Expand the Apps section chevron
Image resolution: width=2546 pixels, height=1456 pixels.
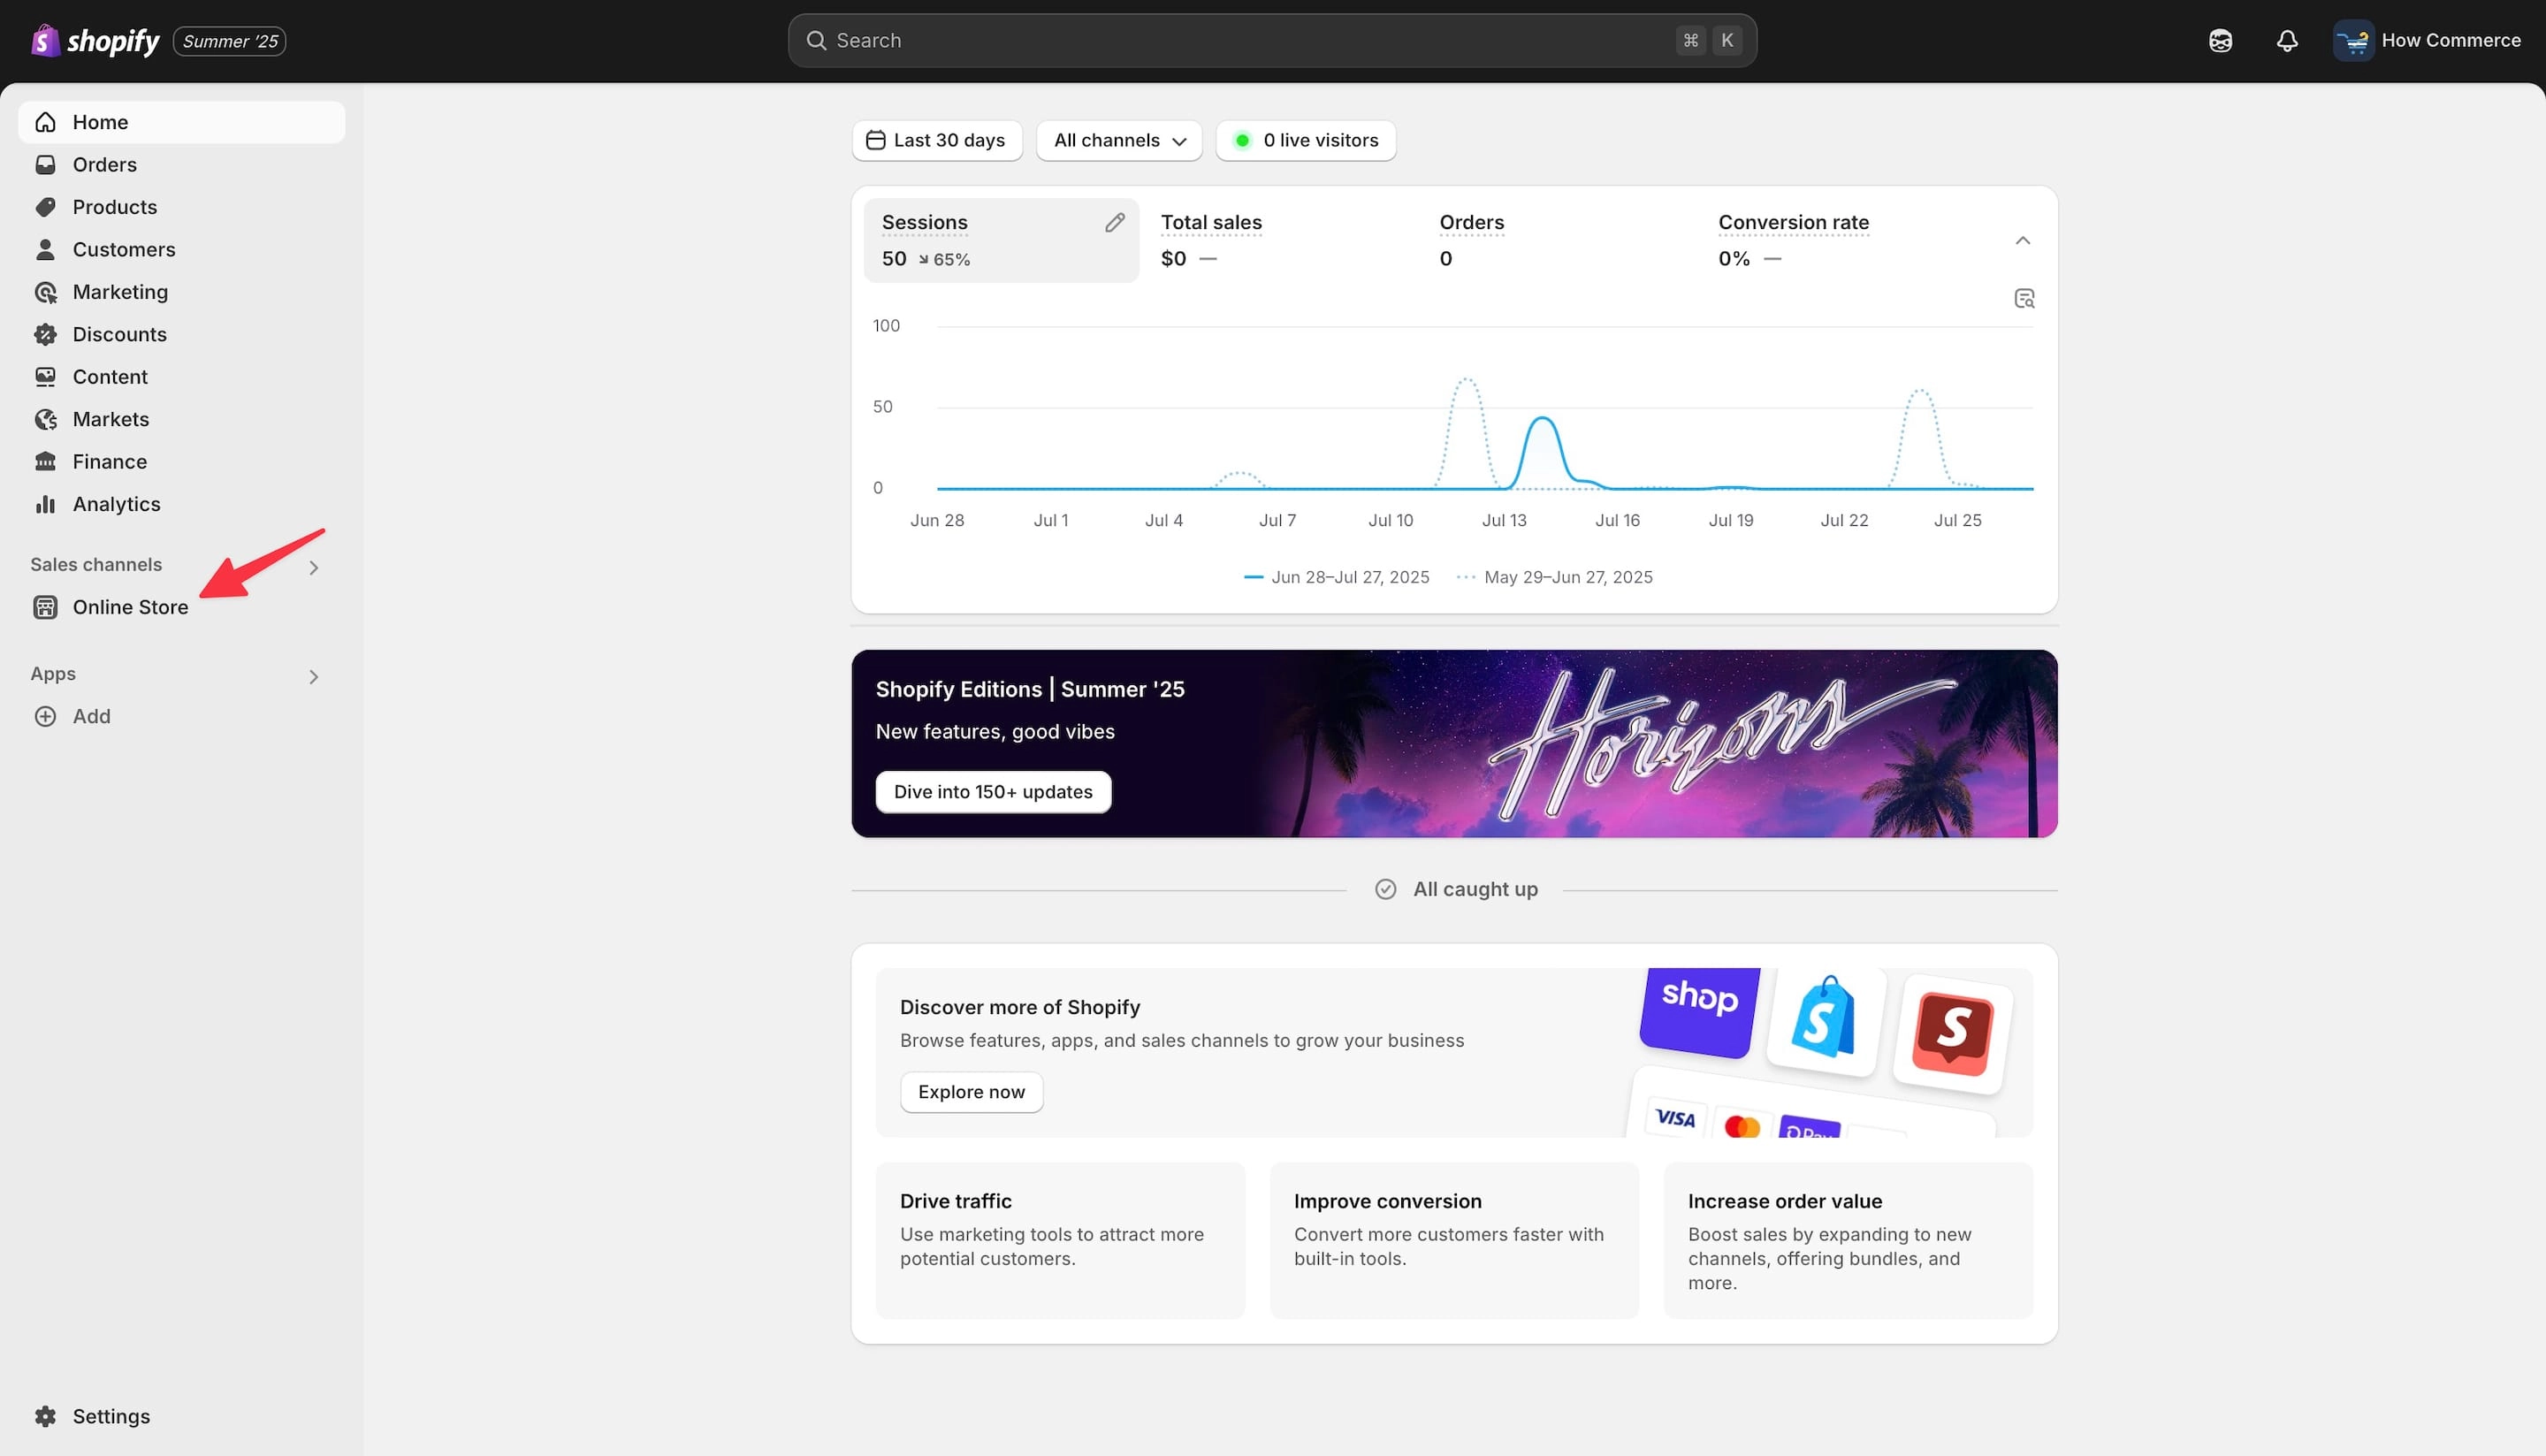pyautogui.click(x=314, y=677)
